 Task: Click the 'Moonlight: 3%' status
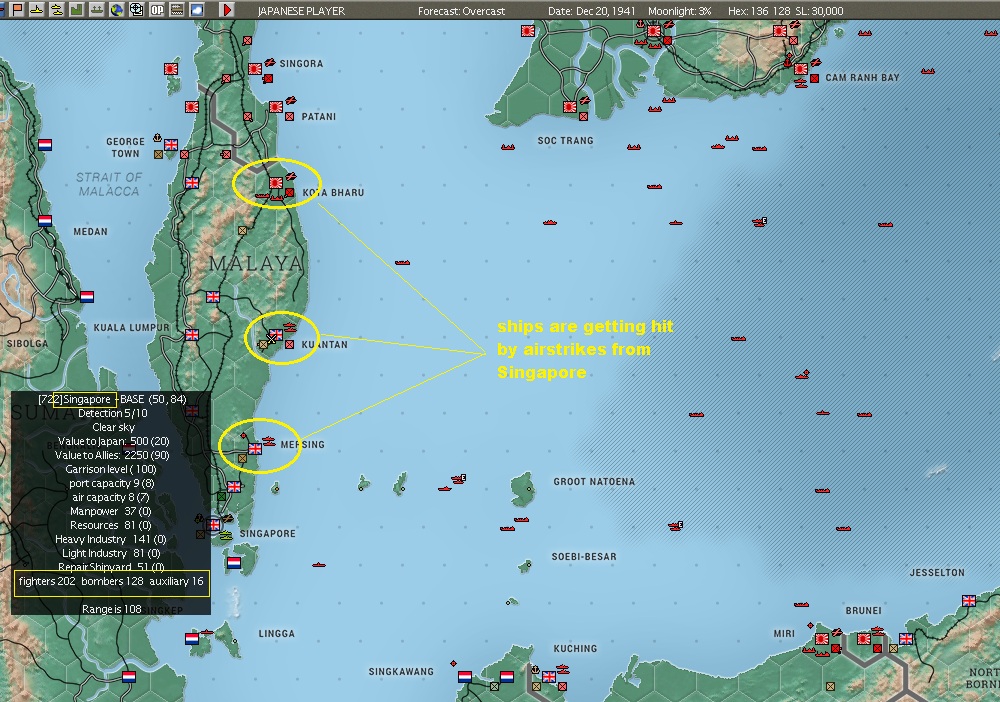(679, 11)
